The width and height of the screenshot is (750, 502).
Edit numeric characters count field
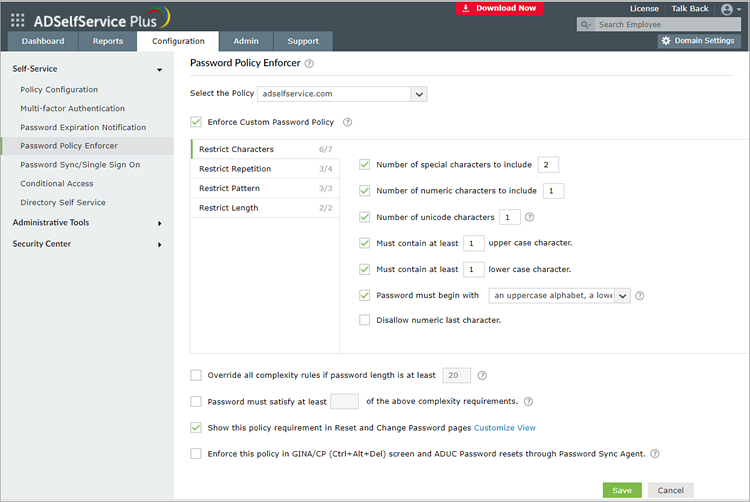point(554,191)
